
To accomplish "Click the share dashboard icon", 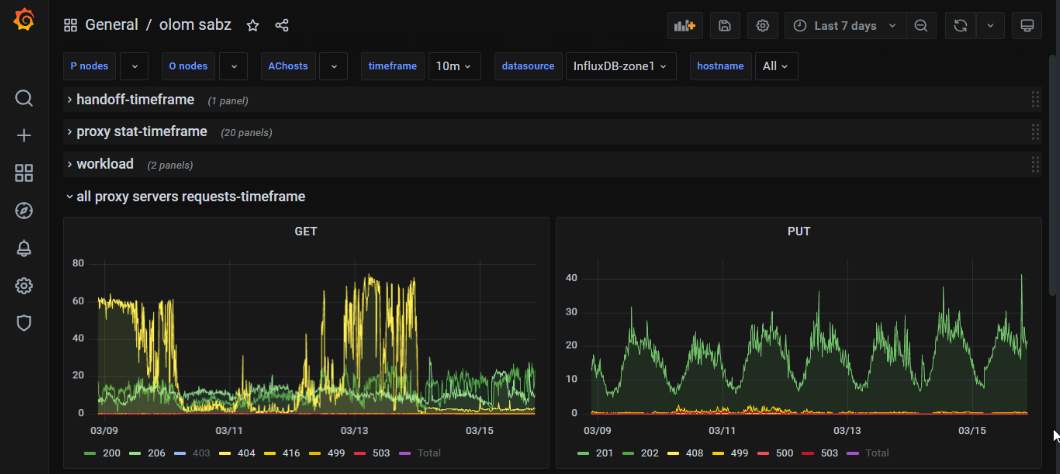I will pos(282,26).
